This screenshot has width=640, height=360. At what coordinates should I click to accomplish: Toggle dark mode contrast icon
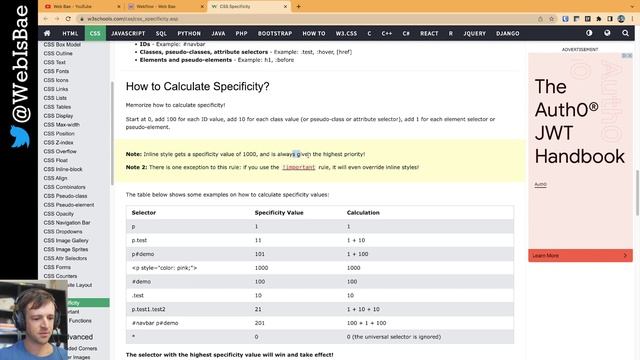click(589, 33)
